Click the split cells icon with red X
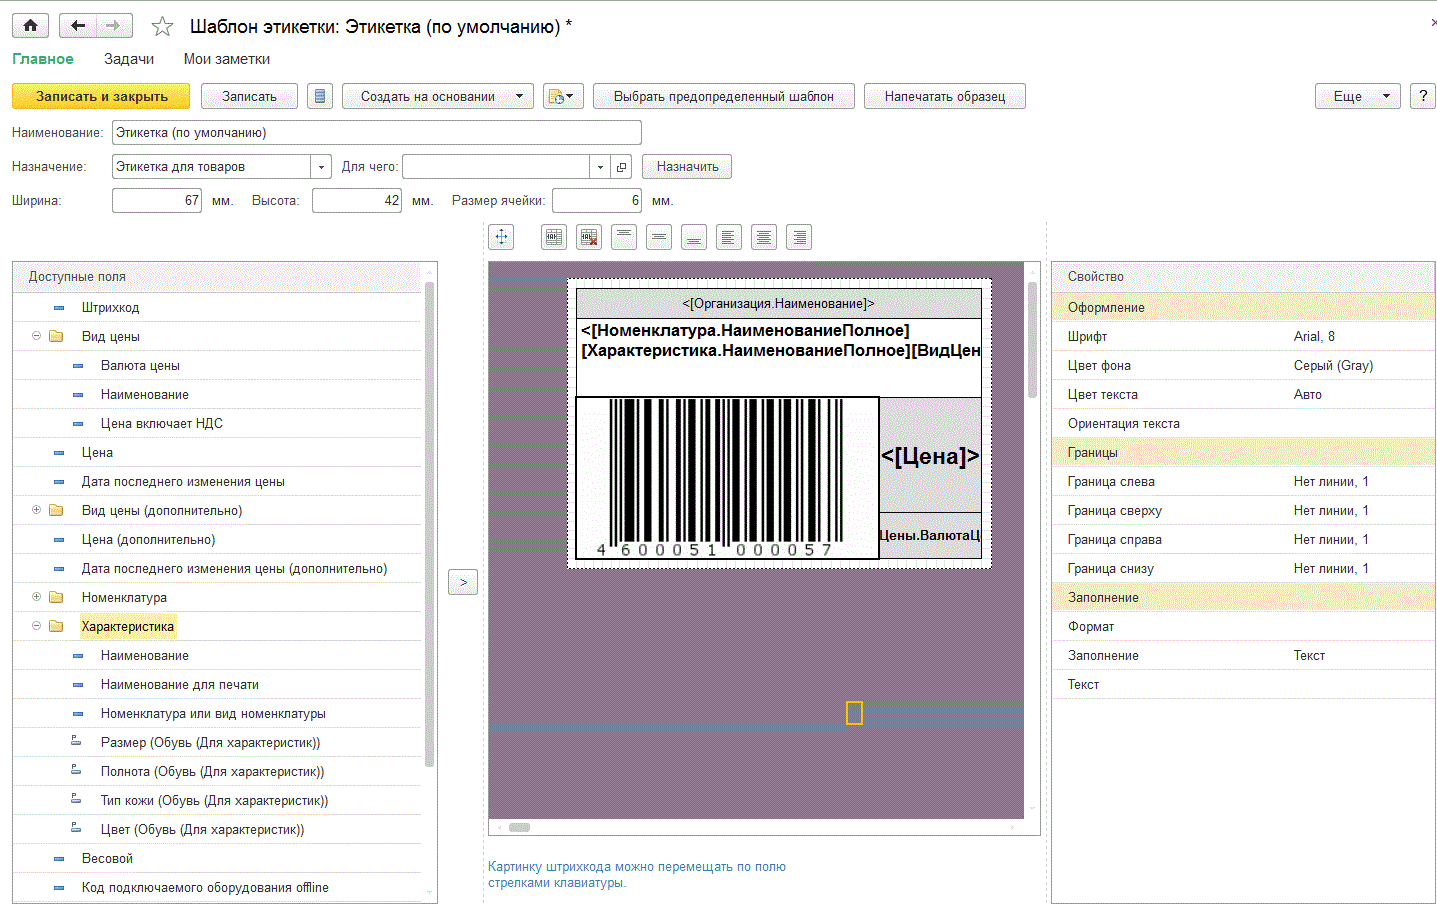 click(x=589, y=237)
